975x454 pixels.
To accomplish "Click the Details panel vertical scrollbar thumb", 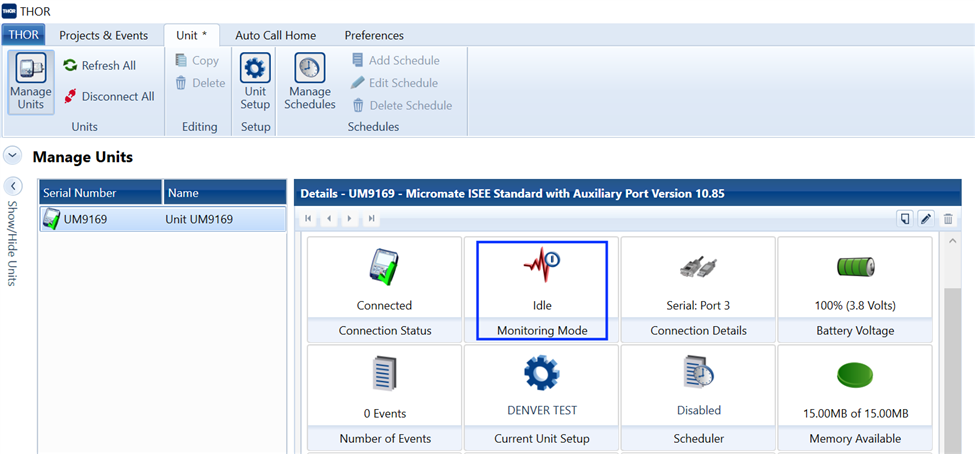I will pos(952,371).
